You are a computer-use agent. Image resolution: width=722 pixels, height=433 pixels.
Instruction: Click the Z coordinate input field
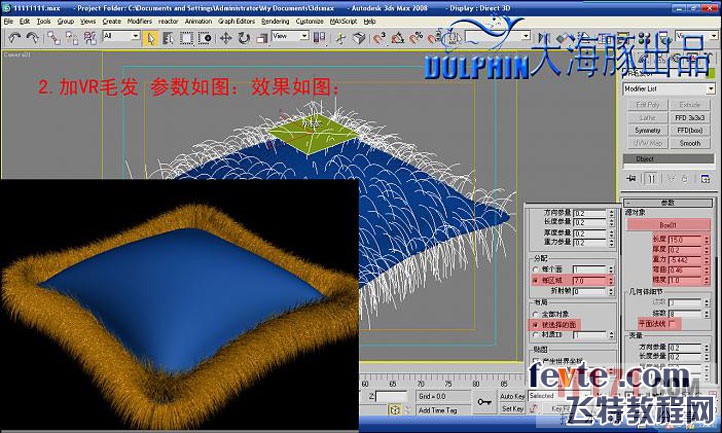(x=391, y=396)
